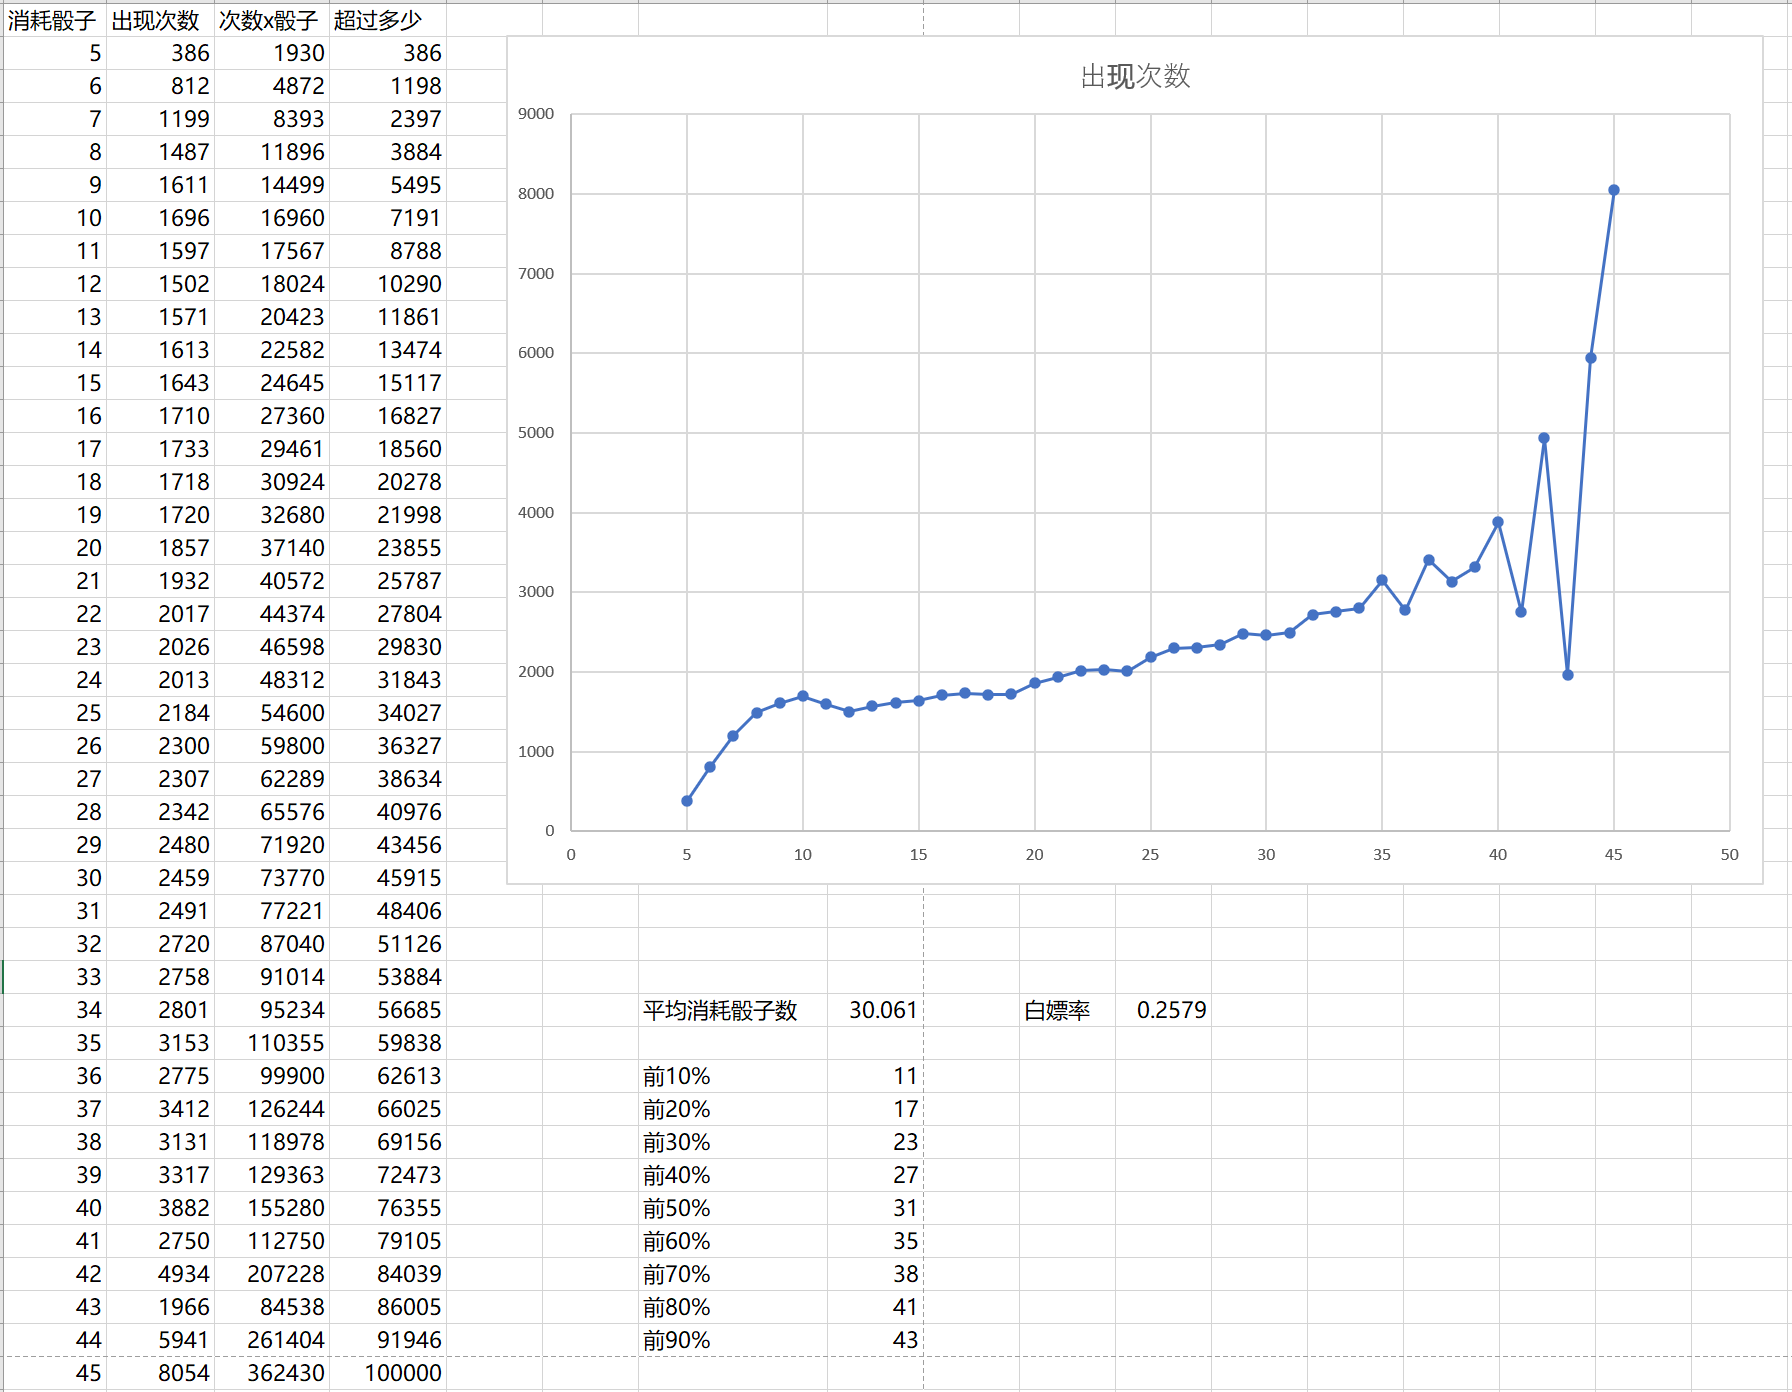Select cell showing 48312
The height and width of the screenshot is (1392, 1792).
(x=271, y=680)
